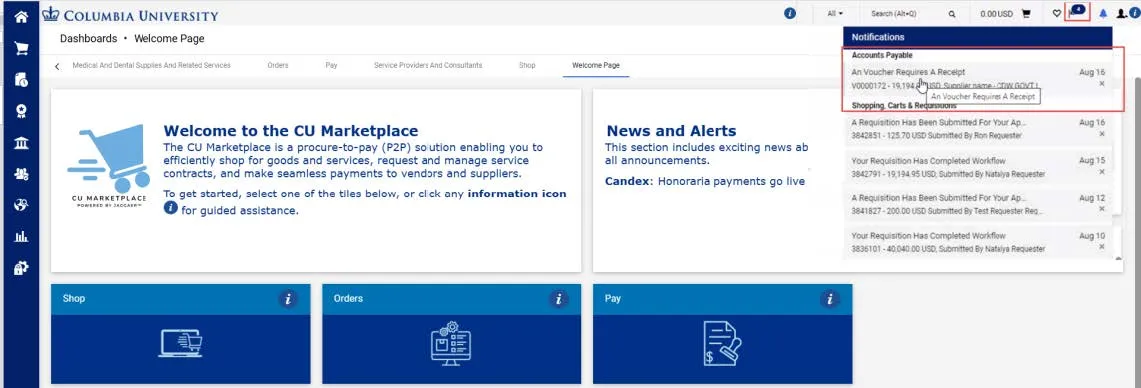Dismiss the 3842791 completed workflow notification
Viewport: 1141px width, 388px height.
[1101, 172]
